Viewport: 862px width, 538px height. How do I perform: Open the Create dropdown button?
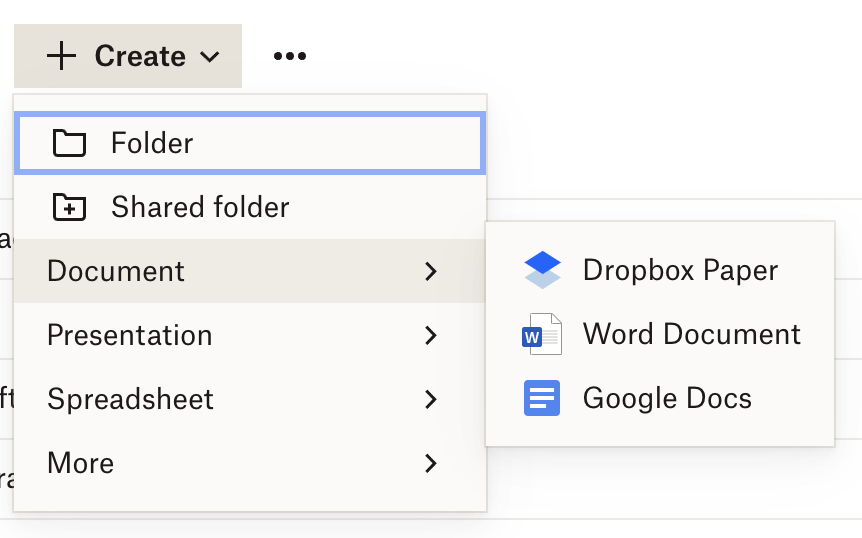coord(128,56)
